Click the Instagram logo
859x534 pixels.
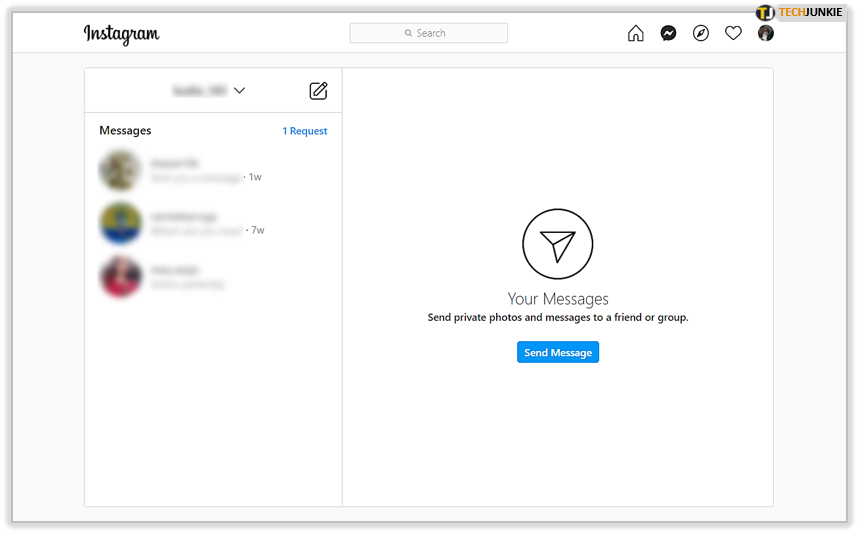(x=121, y=34)
